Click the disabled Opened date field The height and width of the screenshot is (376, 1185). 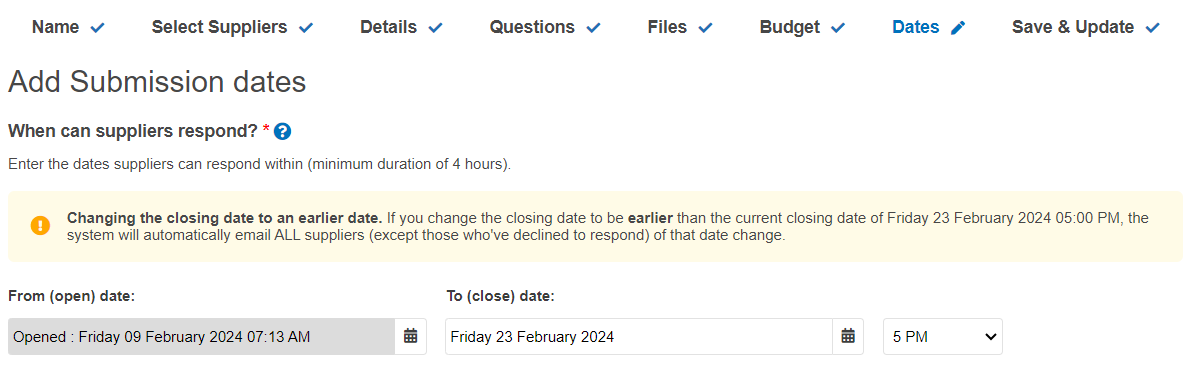(202, 336)
